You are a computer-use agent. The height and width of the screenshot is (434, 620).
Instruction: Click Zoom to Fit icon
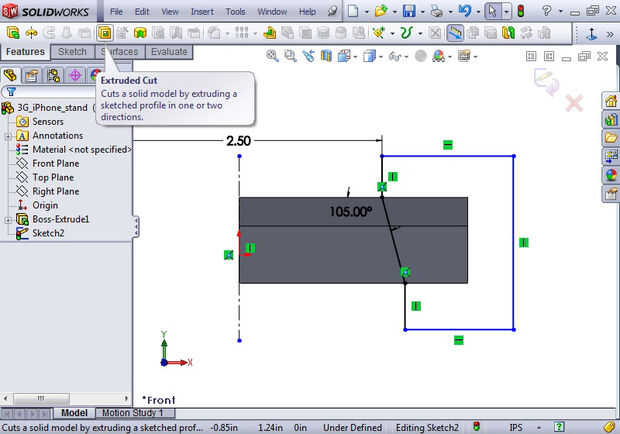pos(272,56)
